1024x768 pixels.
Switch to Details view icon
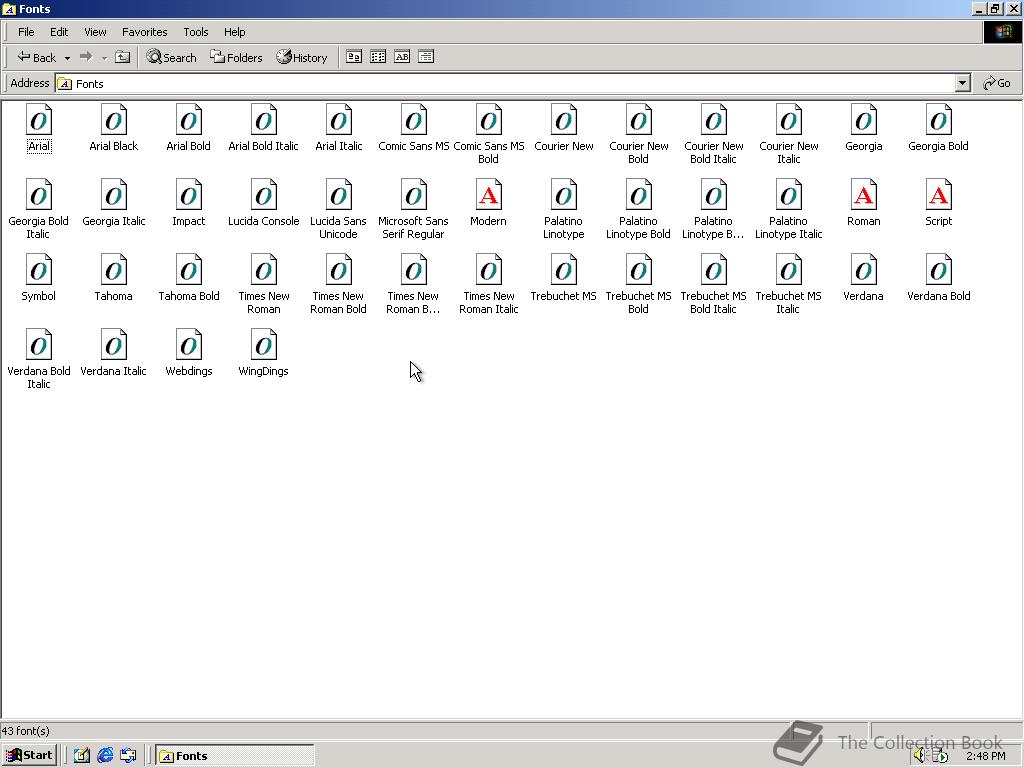pyautogui.click(x=426, y=57)
